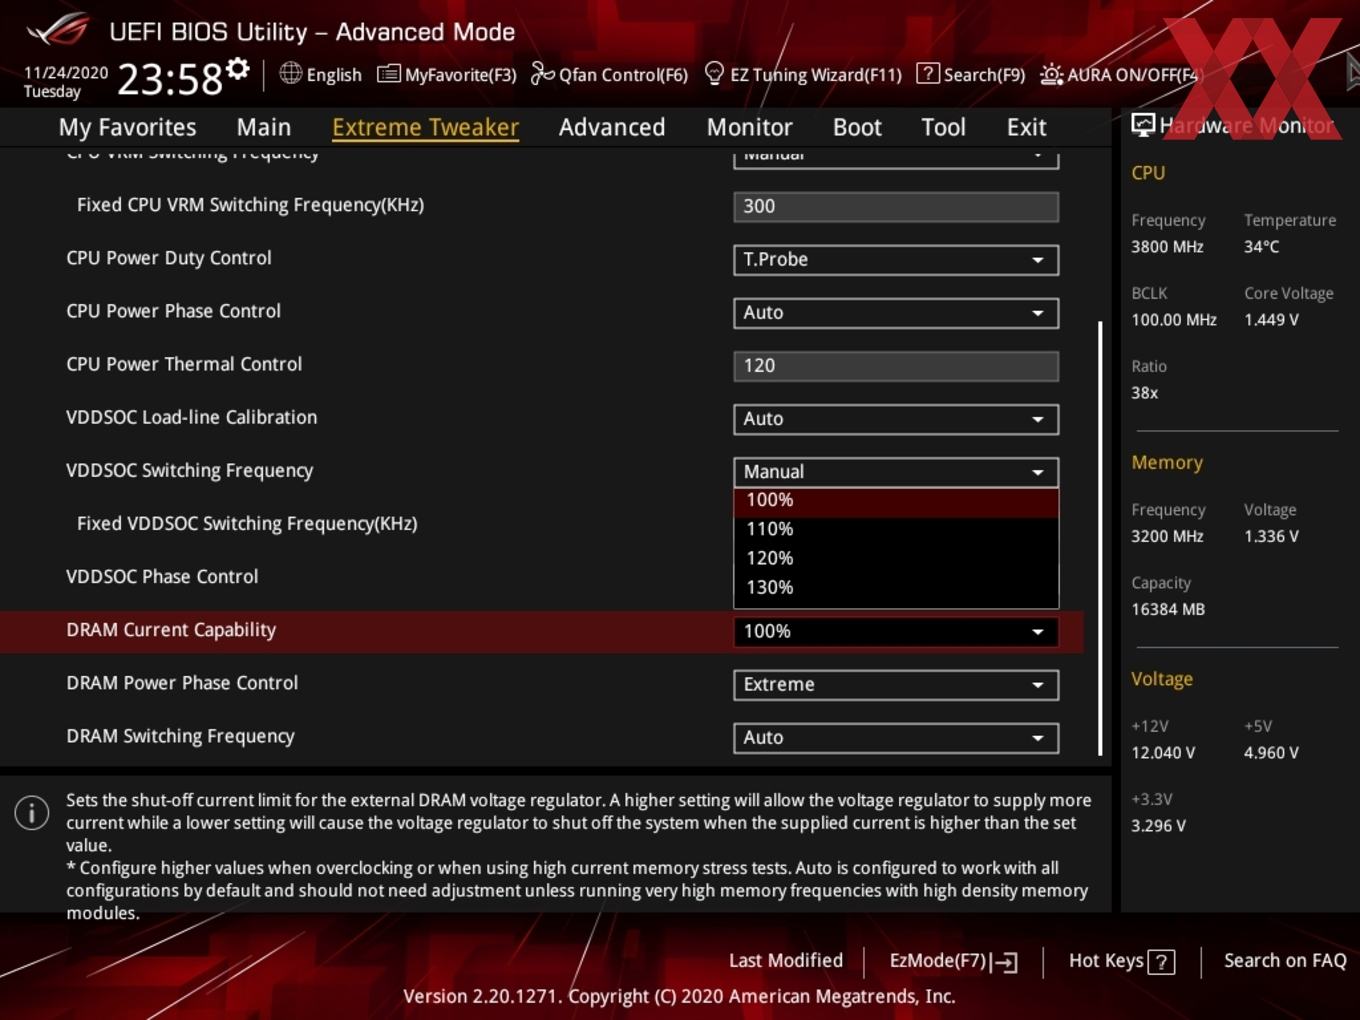Open the clock settings gear icon
Viewport: 1360px width, 1020px height.
tap(237, 69)
